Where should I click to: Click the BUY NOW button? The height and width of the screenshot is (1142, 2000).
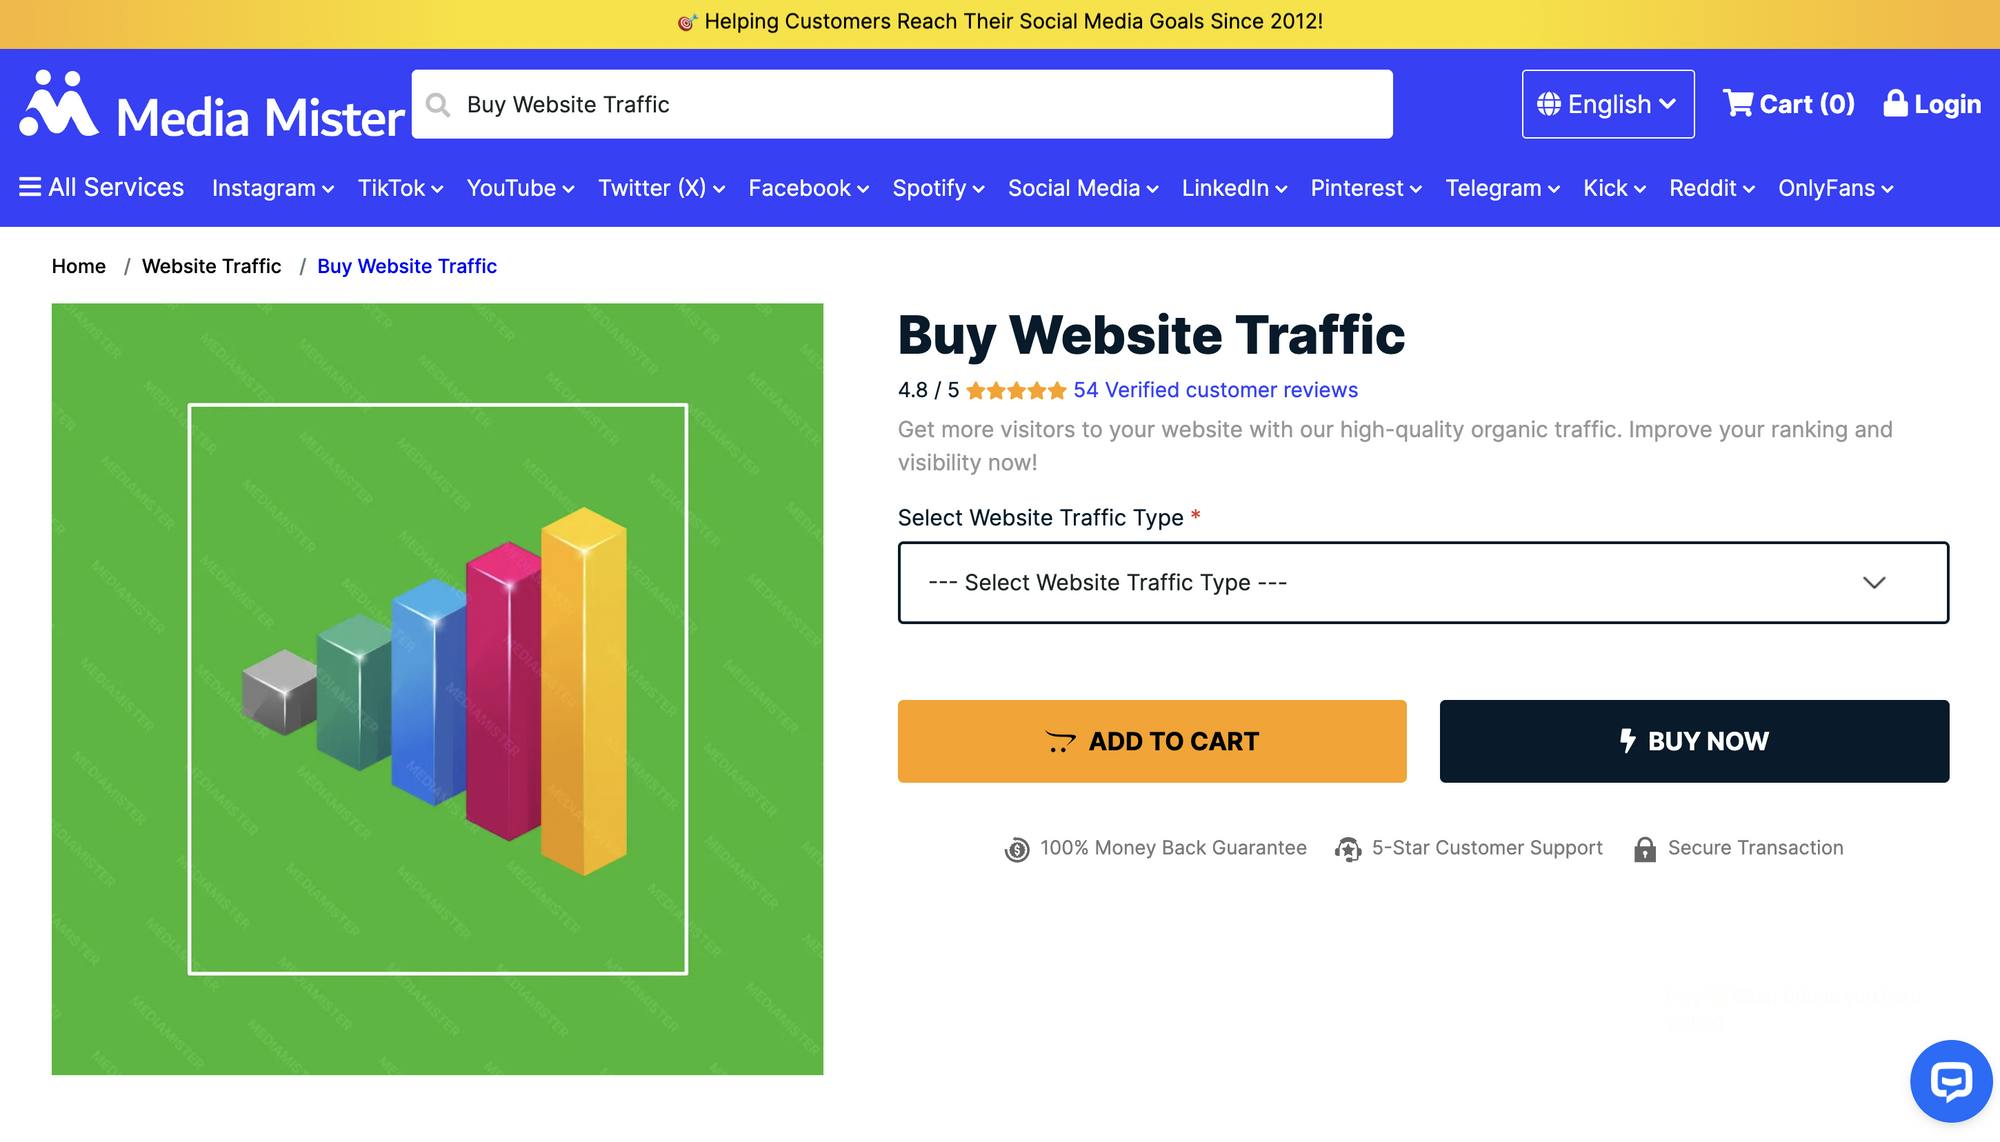pyautogui.click(x=1693, y=741)
